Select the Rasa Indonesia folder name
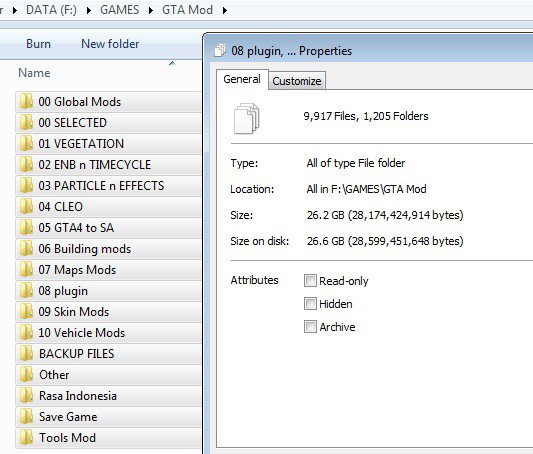The width and height of the screenshot is (533, 454). click(78, 396)
